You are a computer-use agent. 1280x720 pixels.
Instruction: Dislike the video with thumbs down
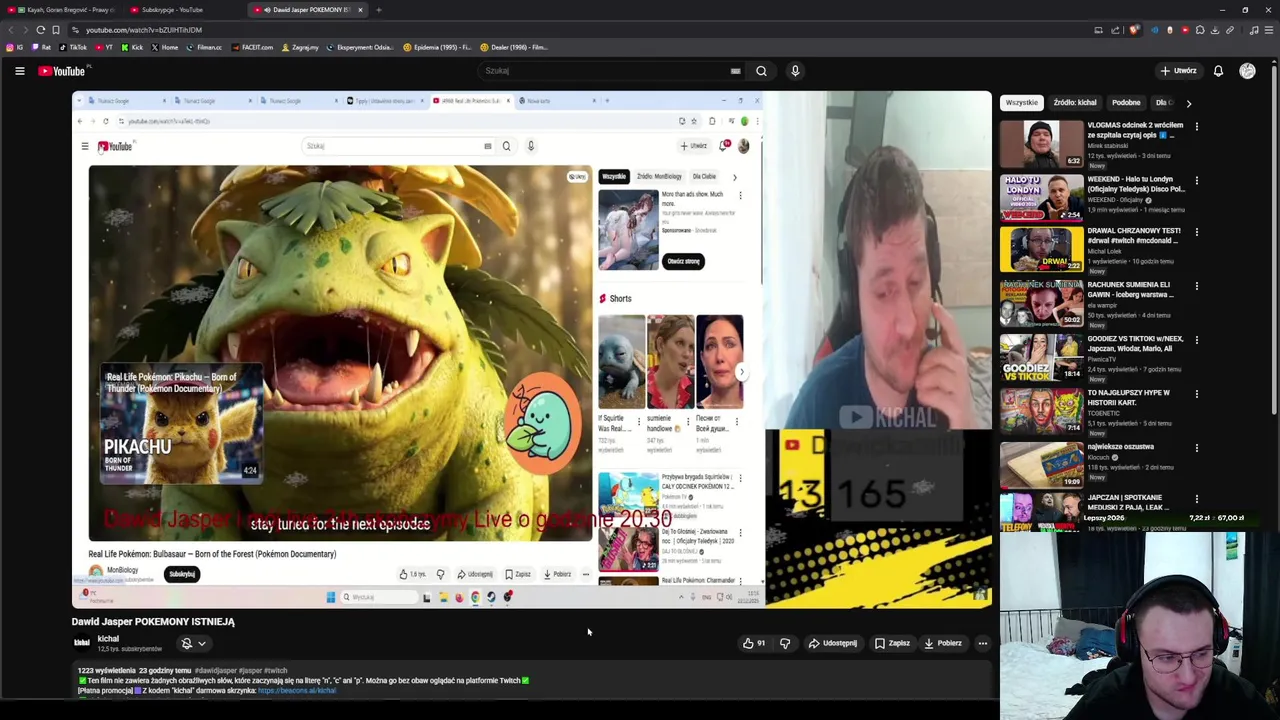785,643
